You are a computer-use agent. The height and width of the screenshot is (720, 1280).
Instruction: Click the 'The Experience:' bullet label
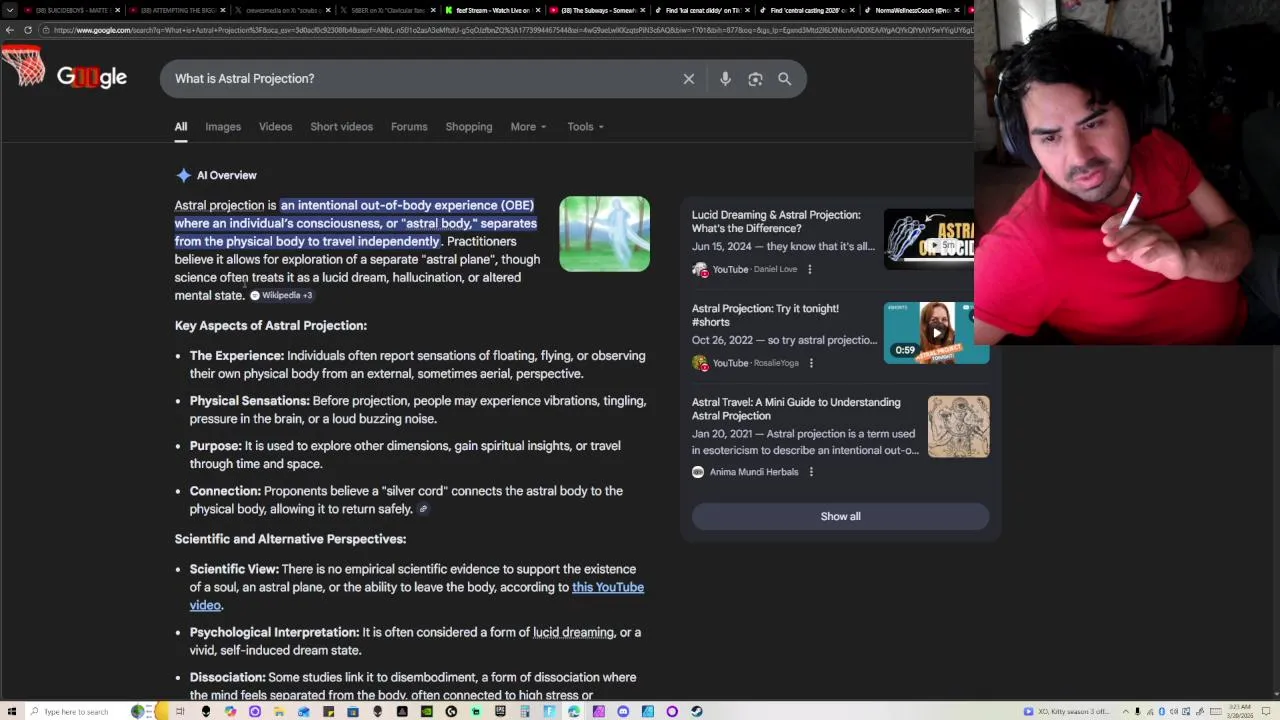click(x=237, y=355)
